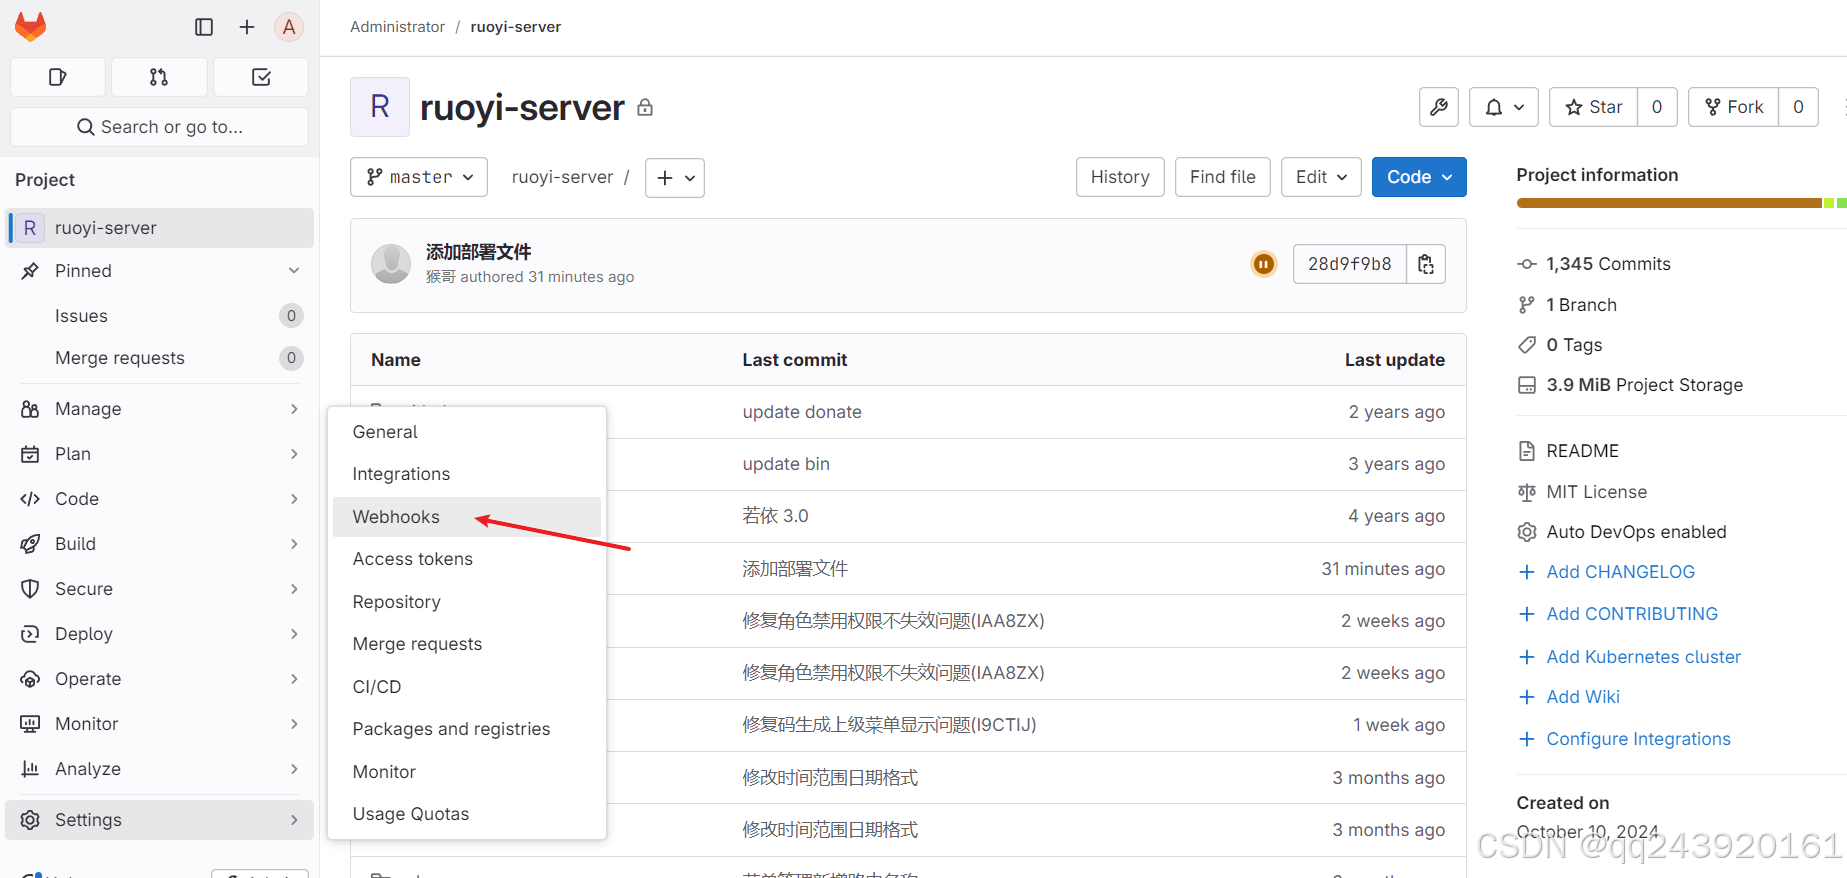Click the Build rocket icon in sidebar
The width and height of the screenshot is (1847, 878).
pyautogui.click(x=30, y=544)
